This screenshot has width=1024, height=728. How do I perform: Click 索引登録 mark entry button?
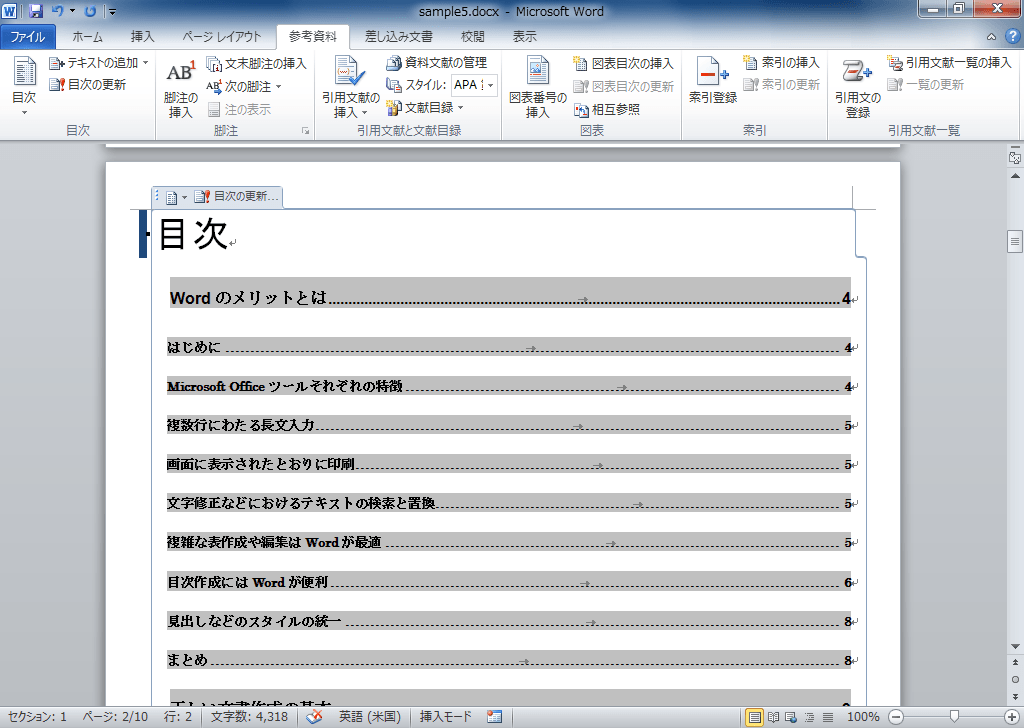point(712,80)
